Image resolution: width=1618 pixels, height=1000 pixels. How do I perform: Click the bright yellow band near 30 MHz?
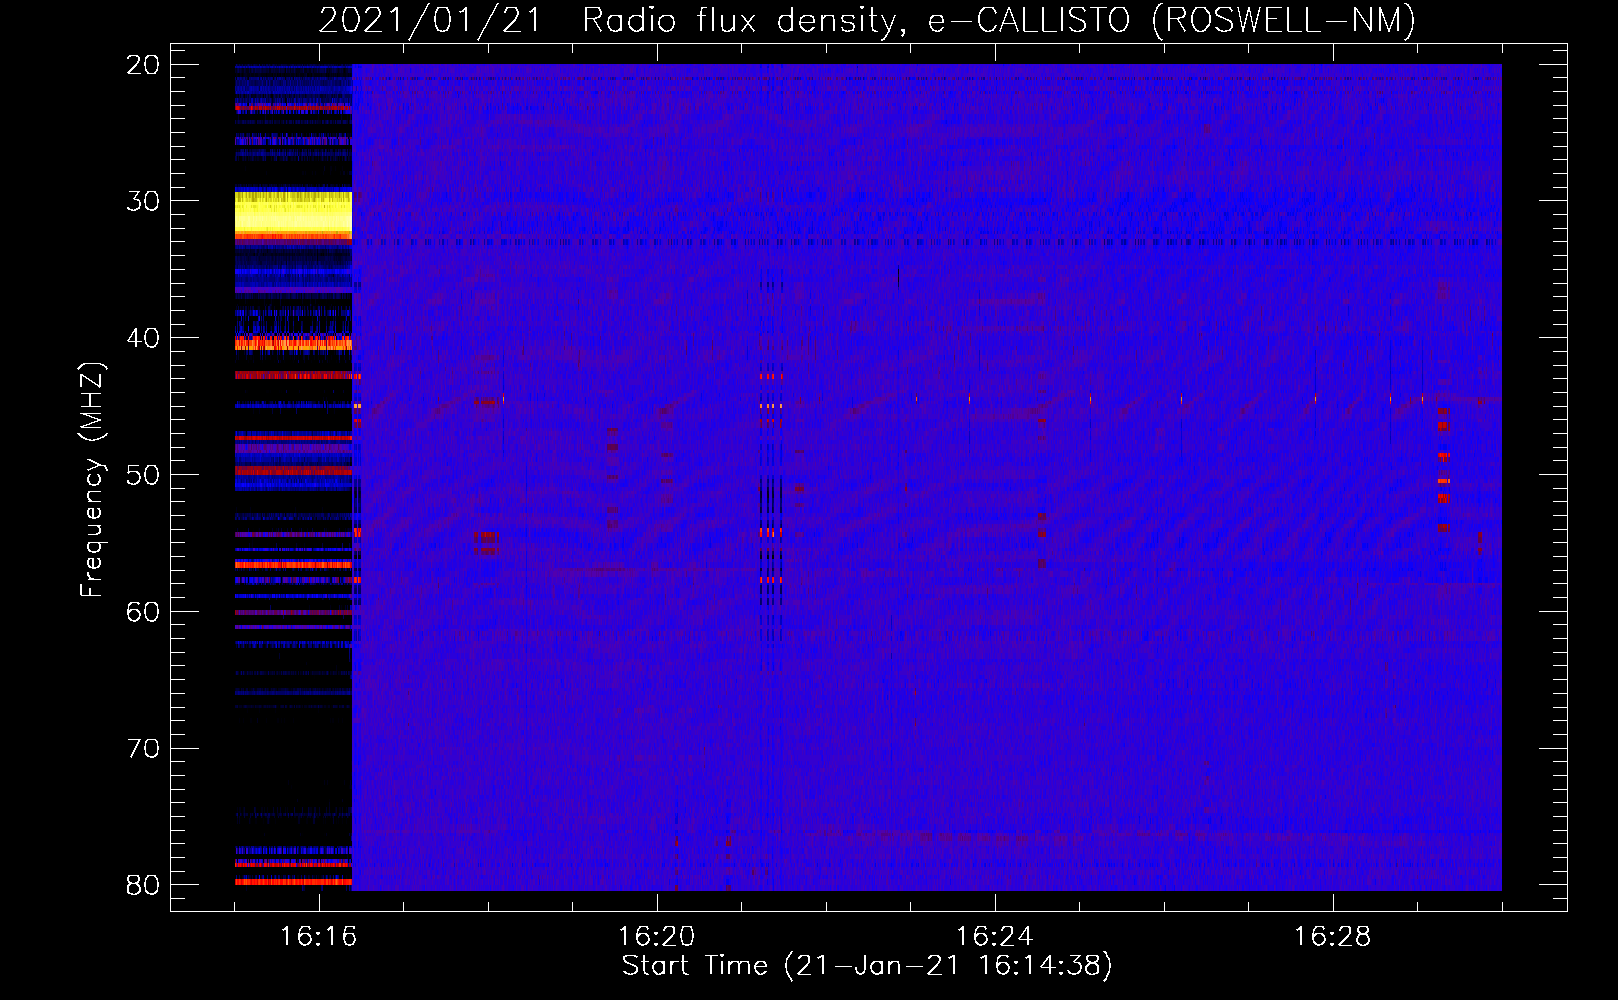coord(293,212)
